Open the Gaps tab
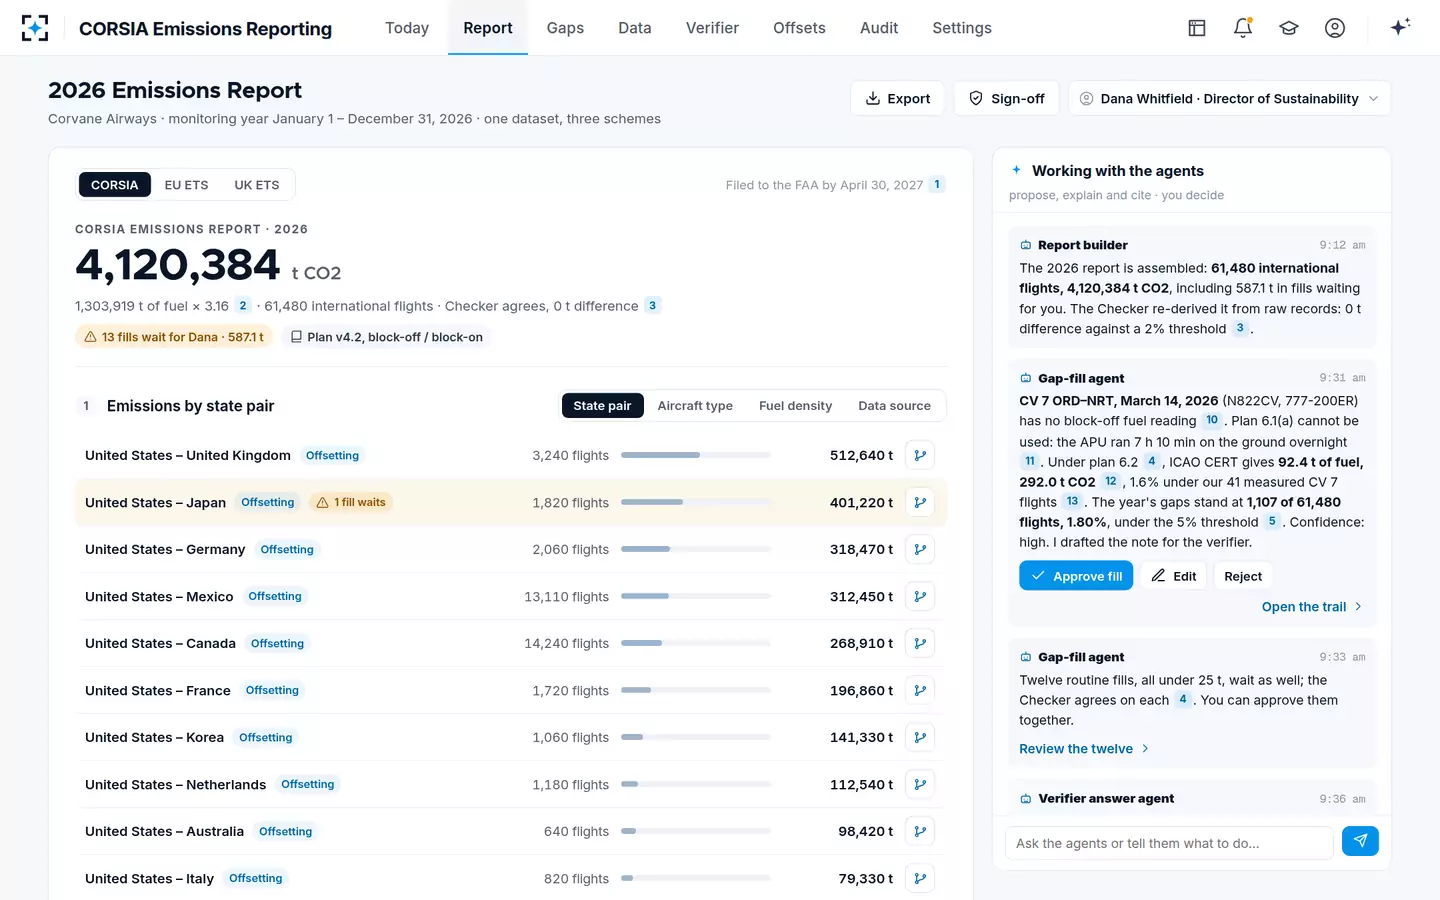 click(x=565, y=28)
